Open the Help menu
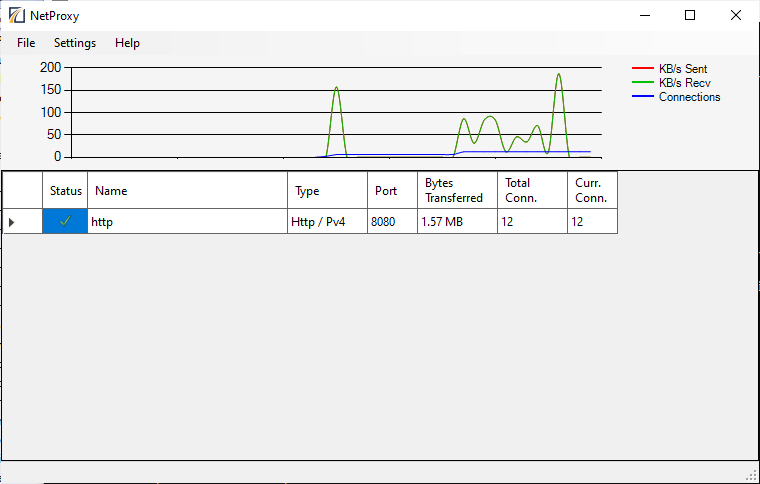Viewport: 760px width, 484px height. 127,43
